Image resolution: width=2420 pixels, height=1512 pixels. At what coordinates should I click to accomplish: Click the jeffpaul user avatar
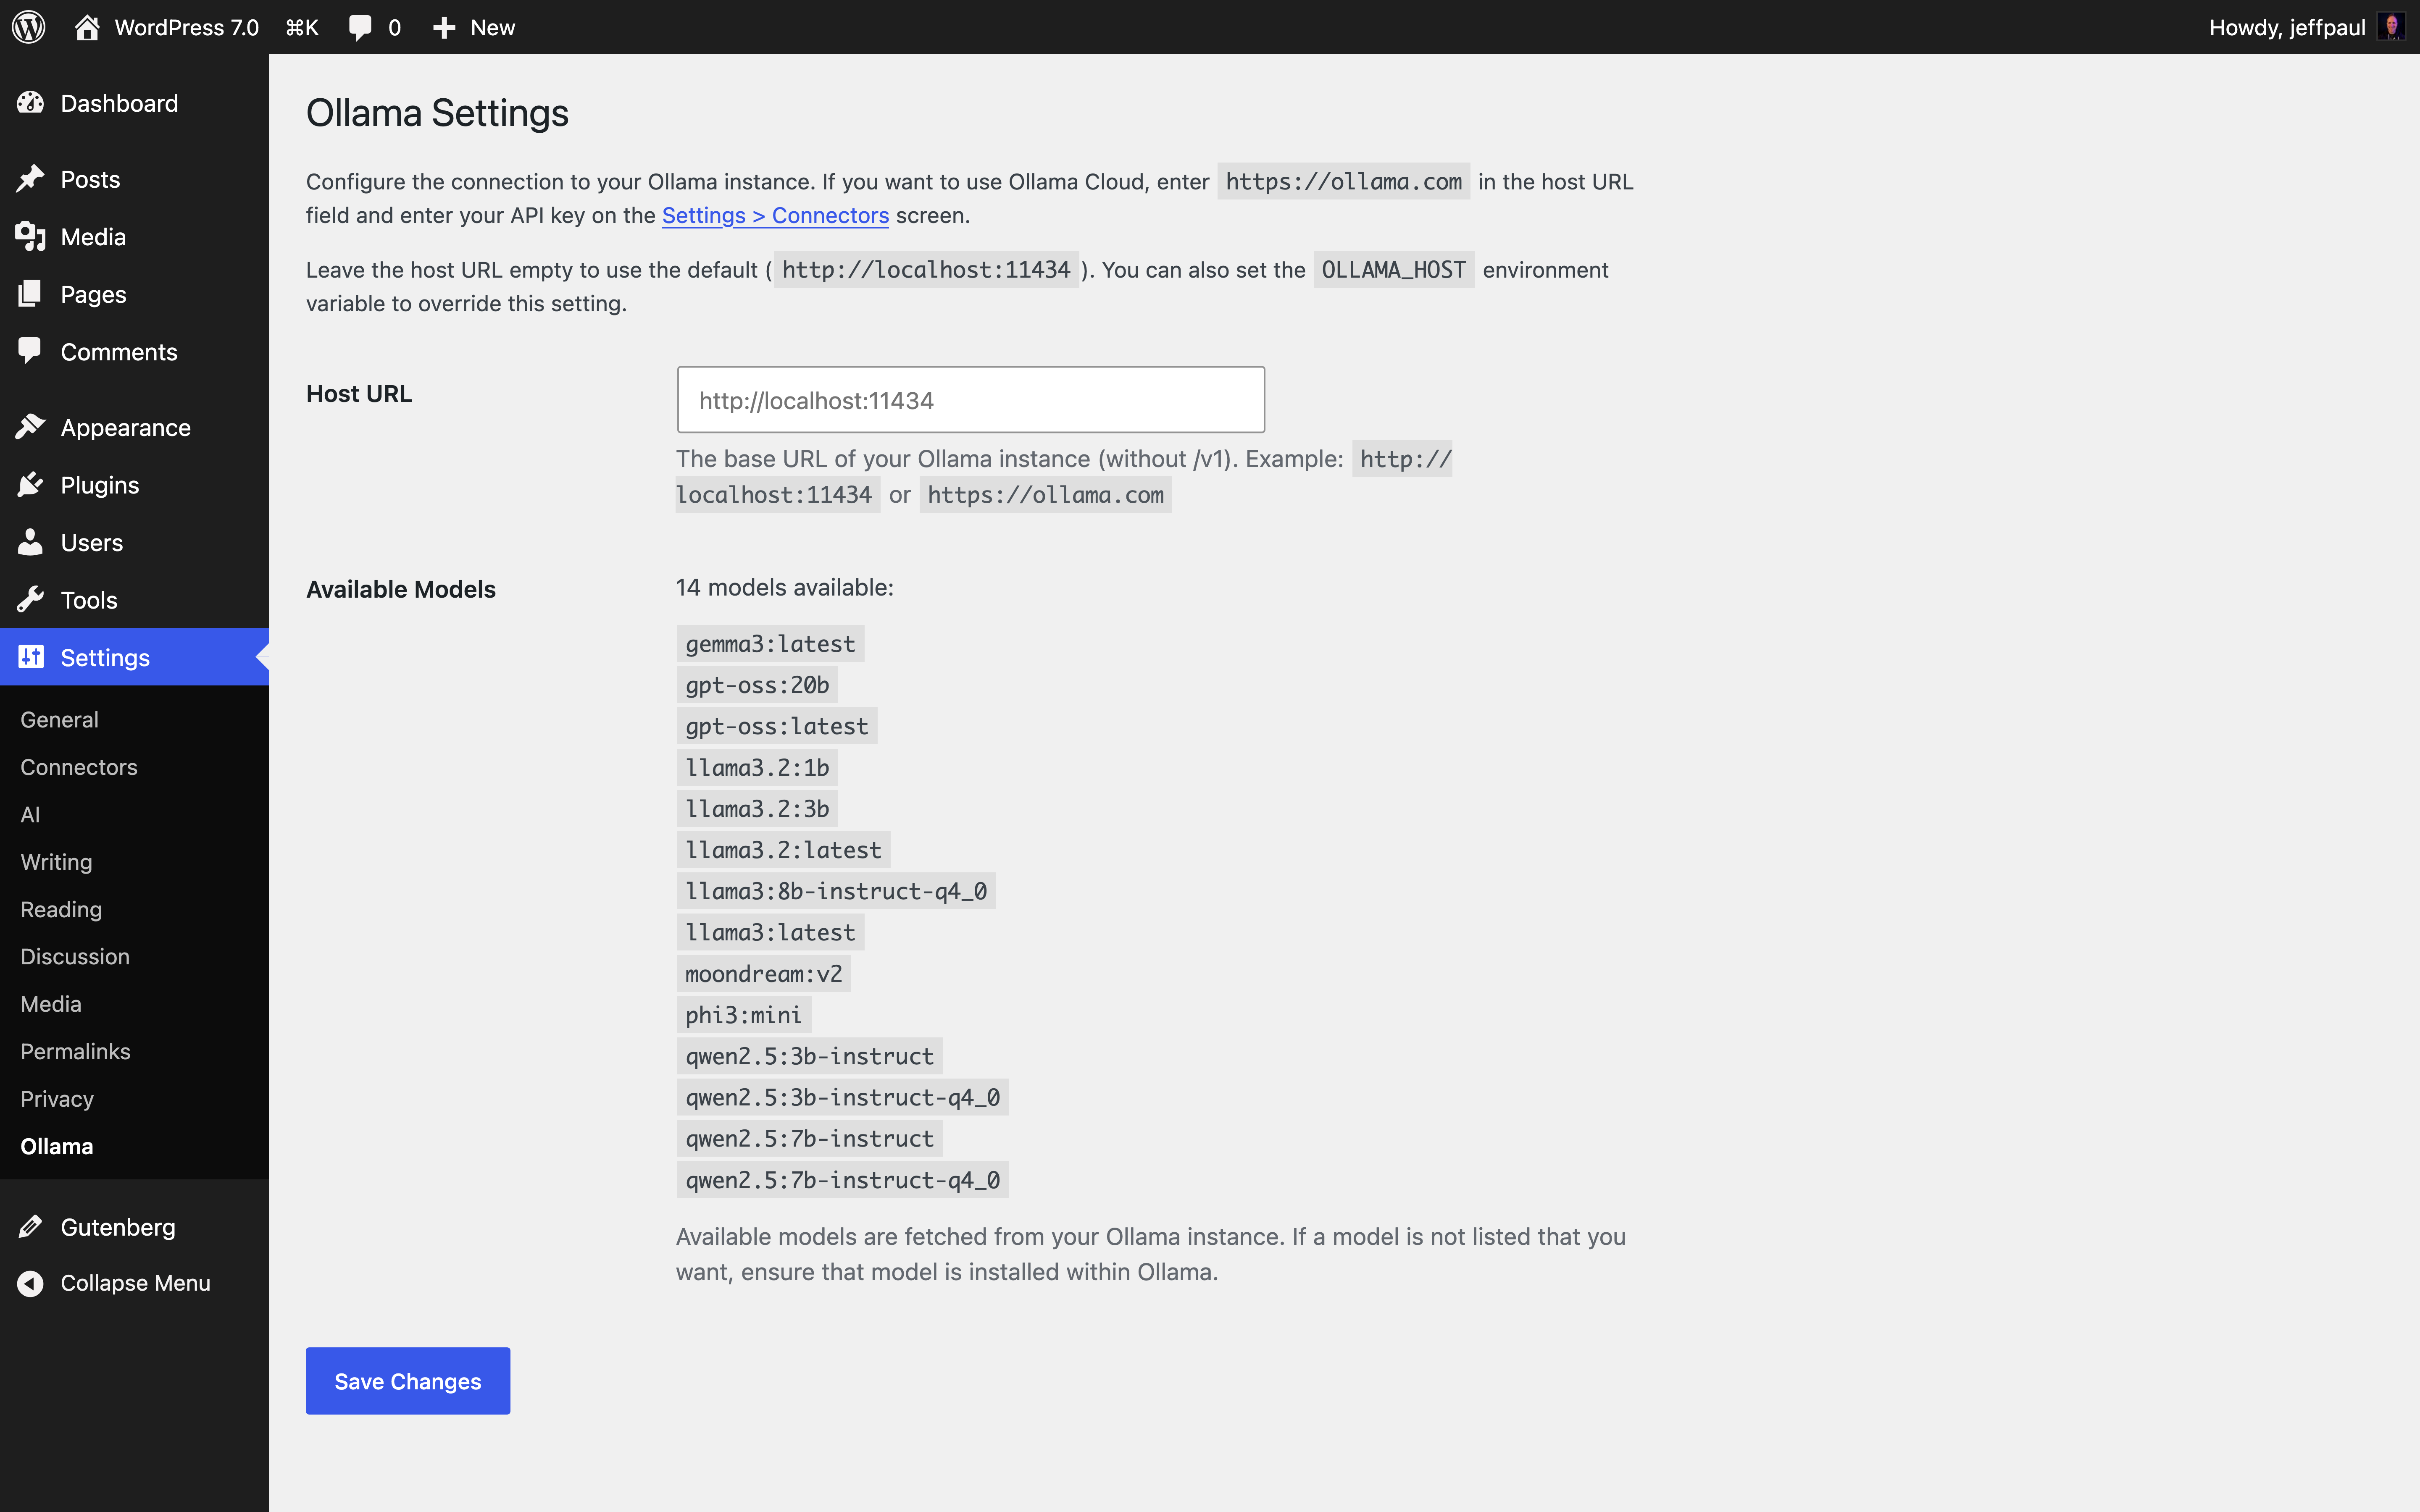(x=2391, y=27)
